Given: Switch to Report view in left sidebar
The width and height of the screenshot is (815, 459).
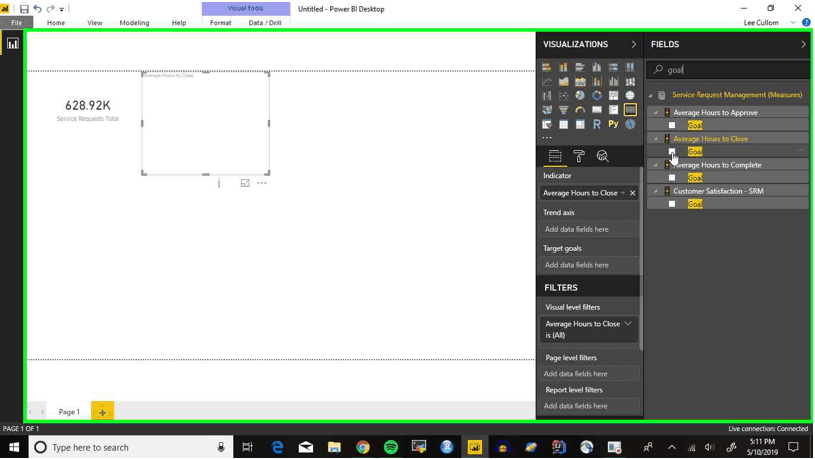Looking at the screenshot, I should (12, 44).
